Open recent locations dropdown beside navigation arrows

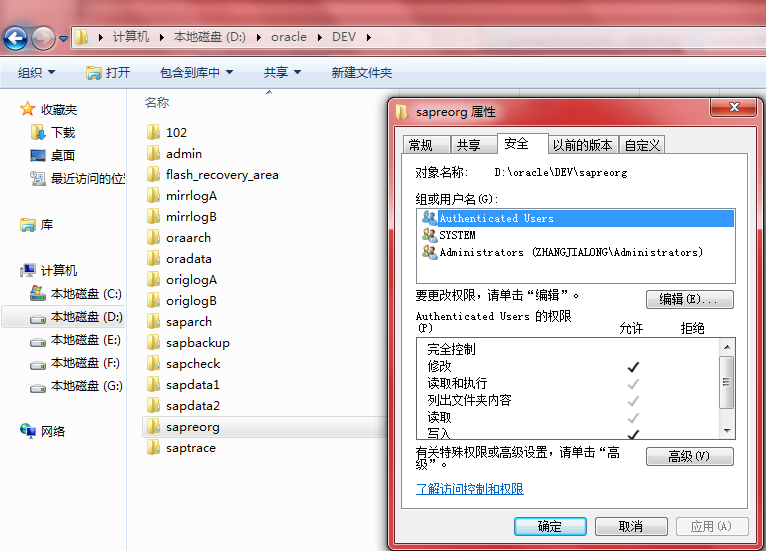(64, 38)
